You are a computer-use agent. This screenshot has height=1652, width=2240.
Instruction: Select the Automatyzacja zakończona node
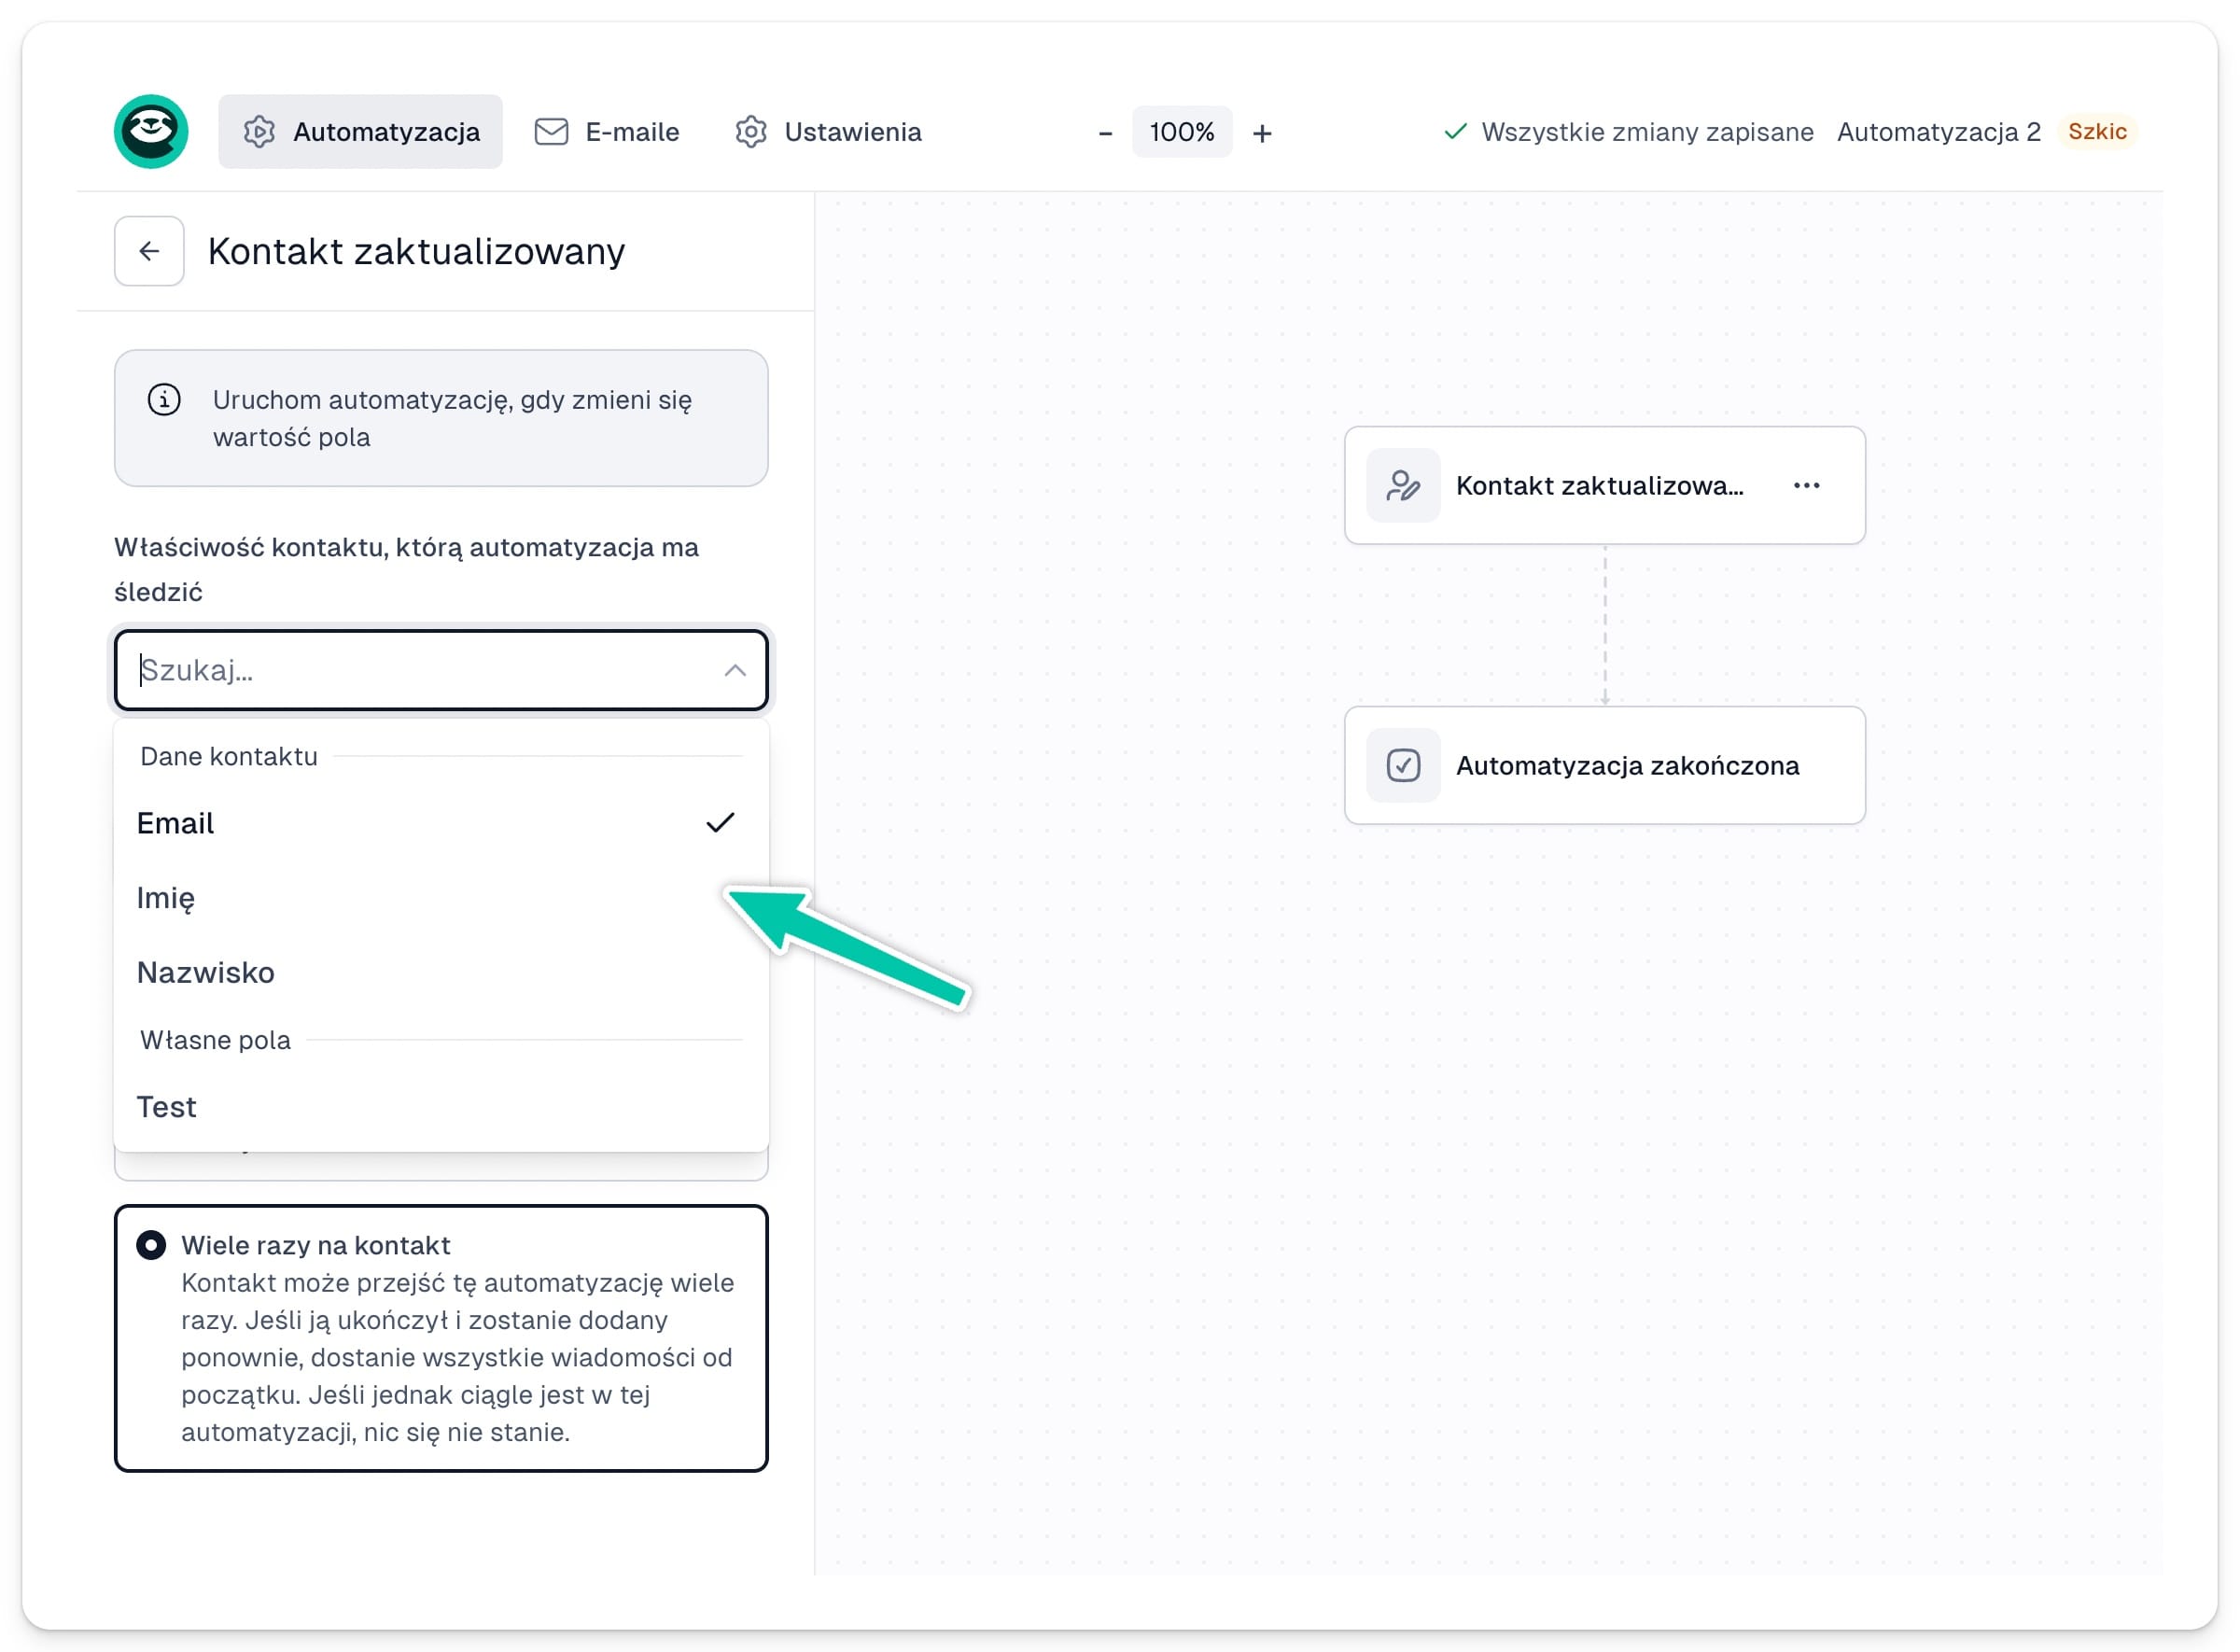coord(1604,766)
